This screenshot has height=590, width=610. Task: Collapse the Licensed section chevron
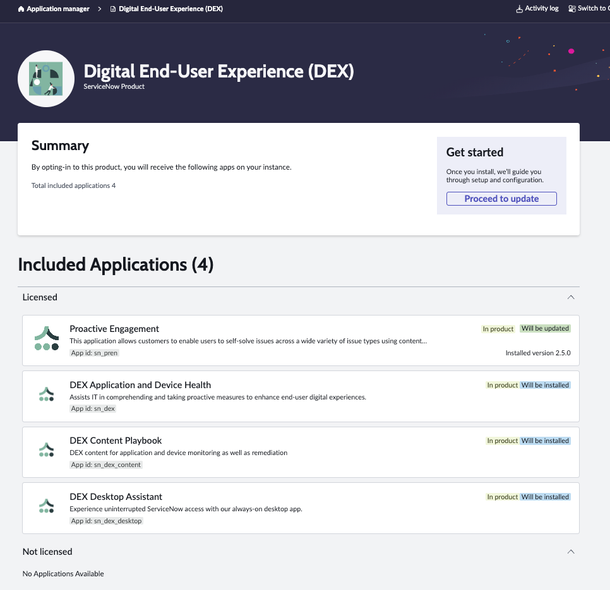(x=571, y=297)
